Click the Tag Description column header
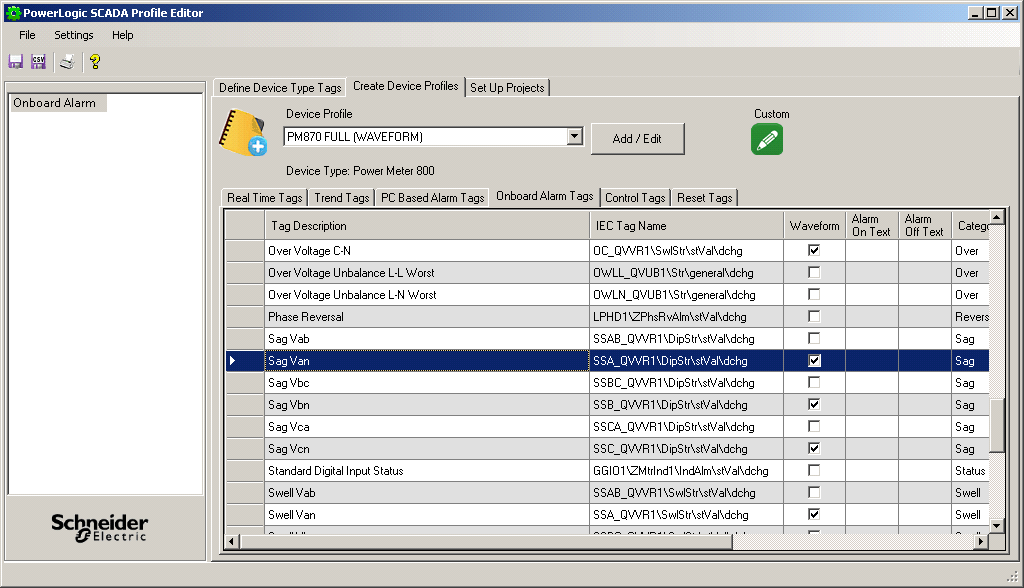Viewport: 1024px width, 588px height. tap(427, 225)
